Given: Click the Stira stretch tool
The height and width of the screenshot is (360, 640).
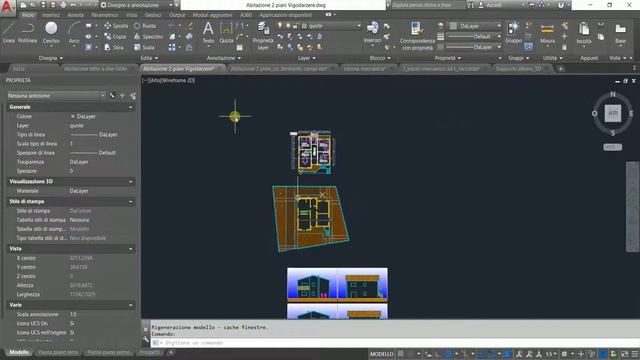Looking at the screenshot, I should (114, 47).
